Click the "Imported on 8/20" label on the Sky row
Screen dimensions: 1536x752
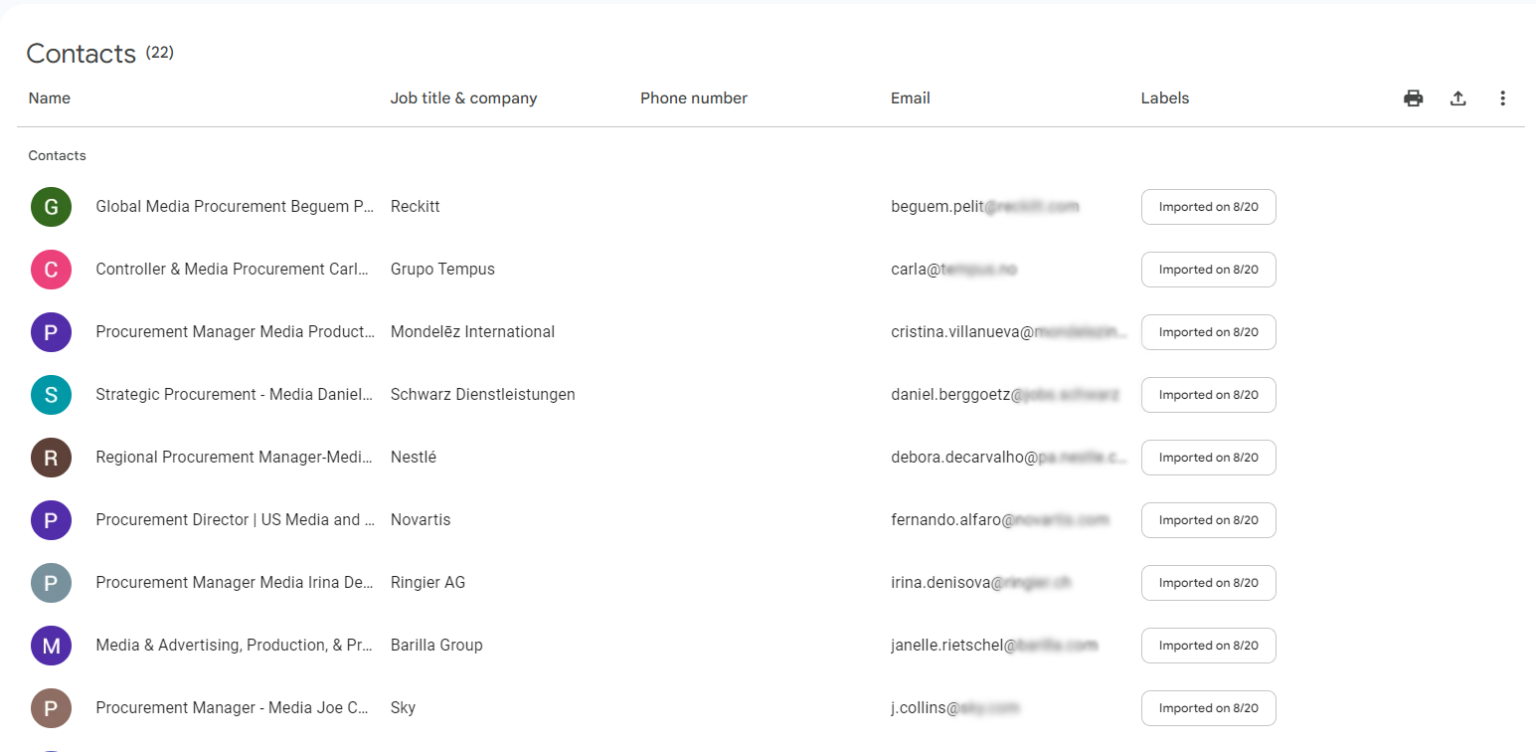coord(1208,707)
